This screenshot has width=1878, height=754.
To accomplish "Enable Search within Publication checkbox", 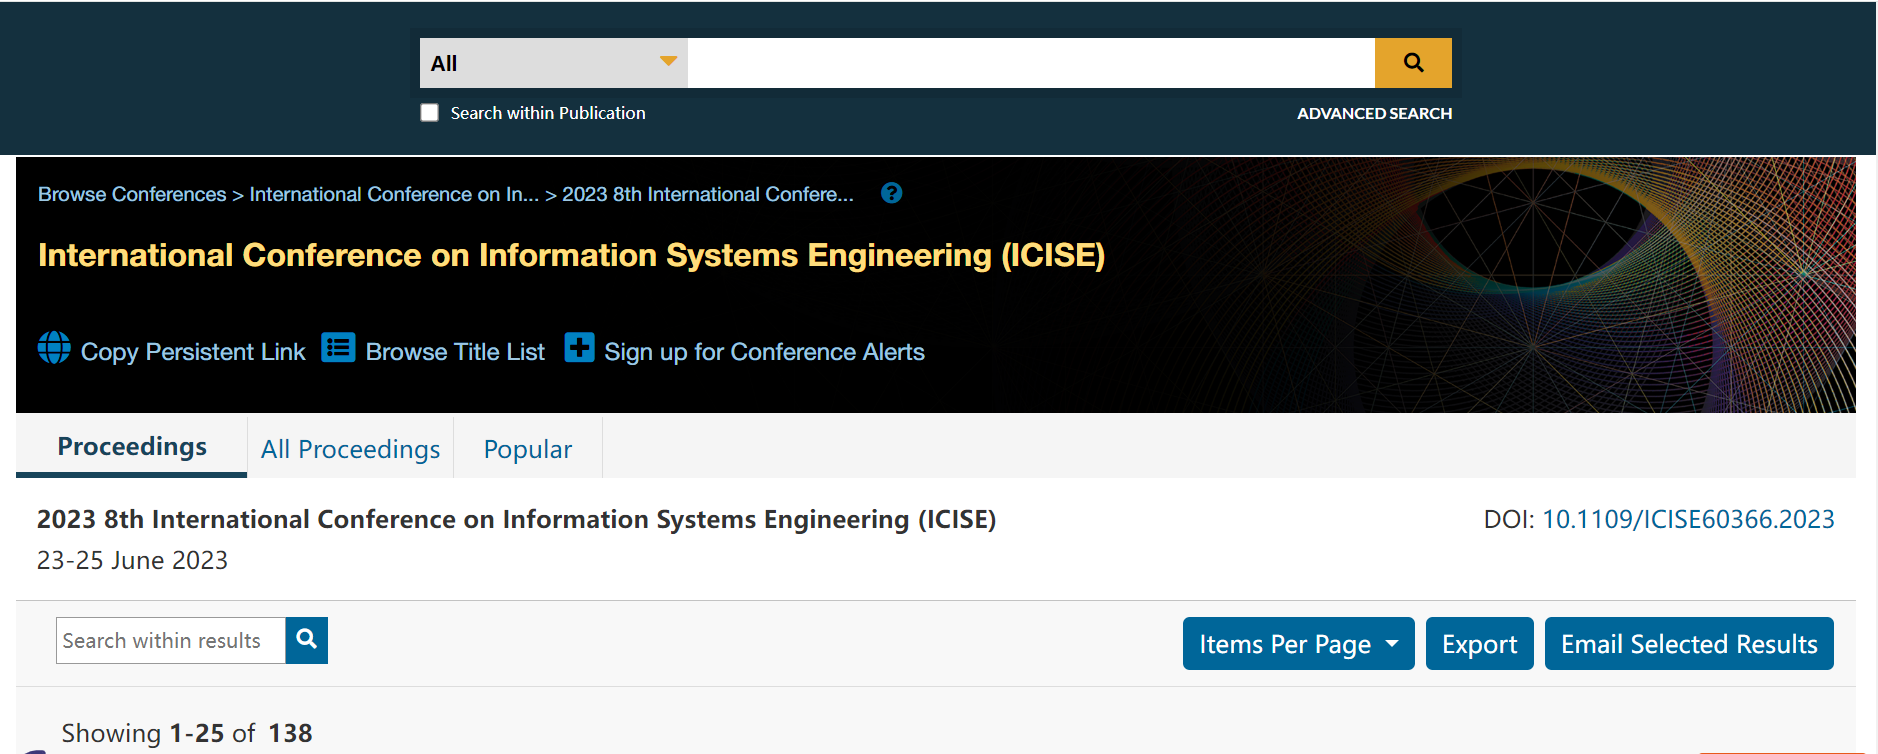I will click(x=430, y=113).
